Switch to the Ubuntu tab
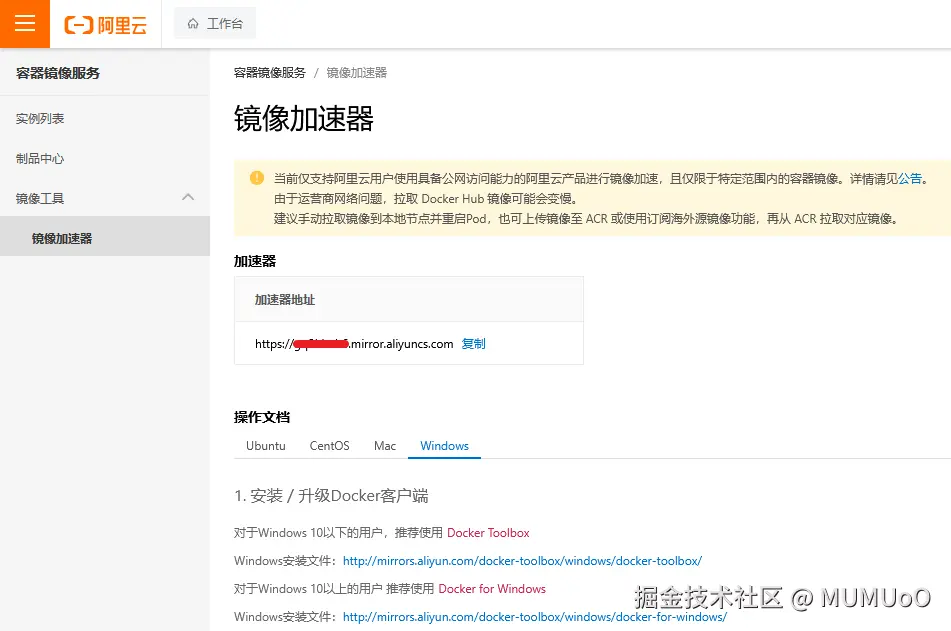 pyautogui.click(x=266, y=446)
